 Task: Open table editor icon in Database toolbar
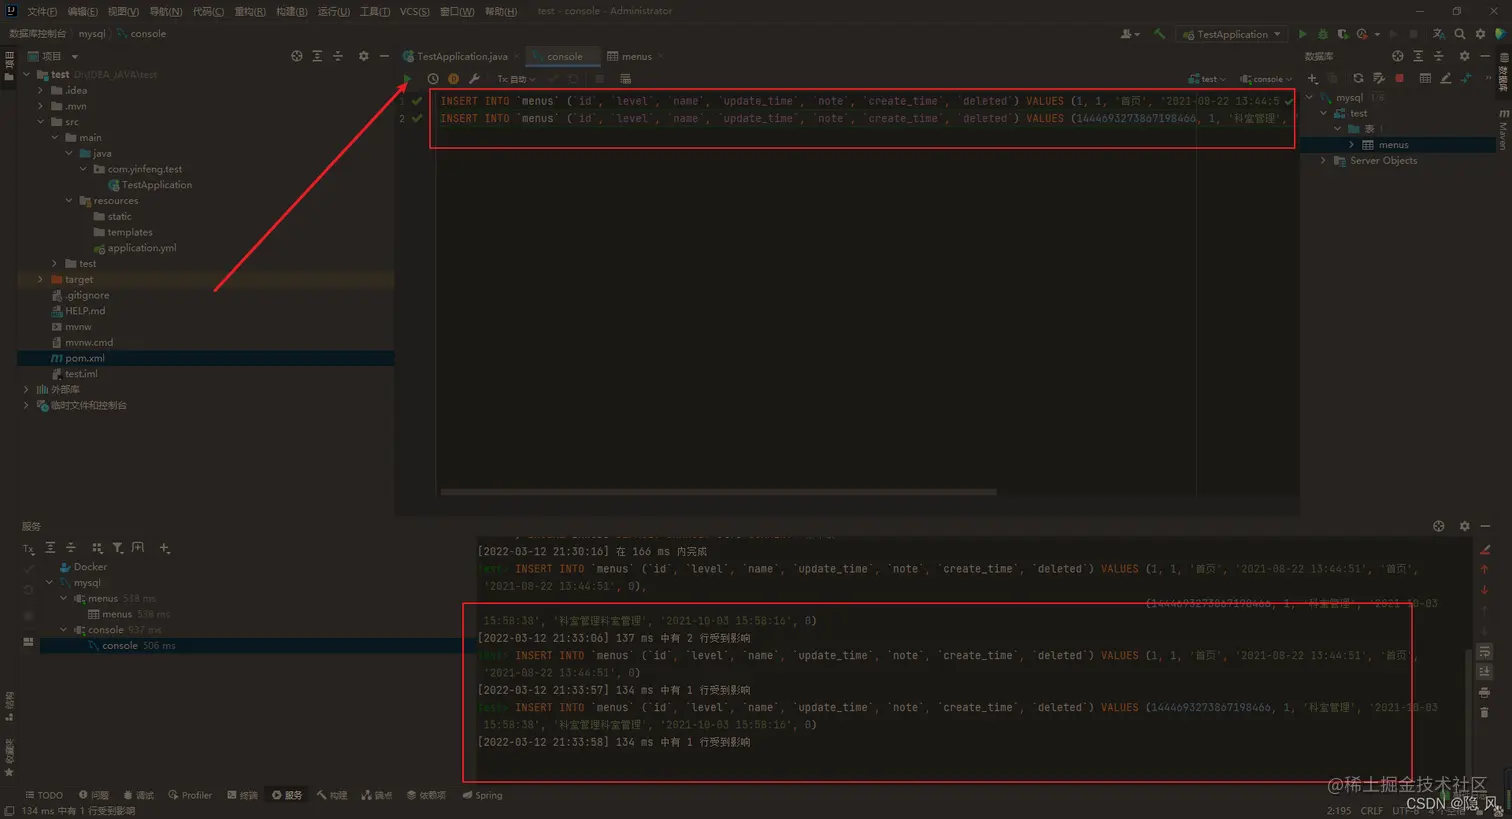point(1425,78)
